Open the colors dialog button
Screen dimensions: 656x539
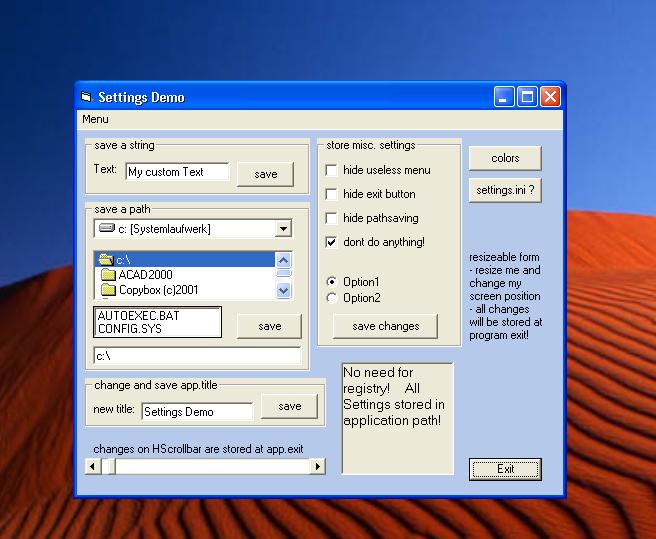click(505, 158)
